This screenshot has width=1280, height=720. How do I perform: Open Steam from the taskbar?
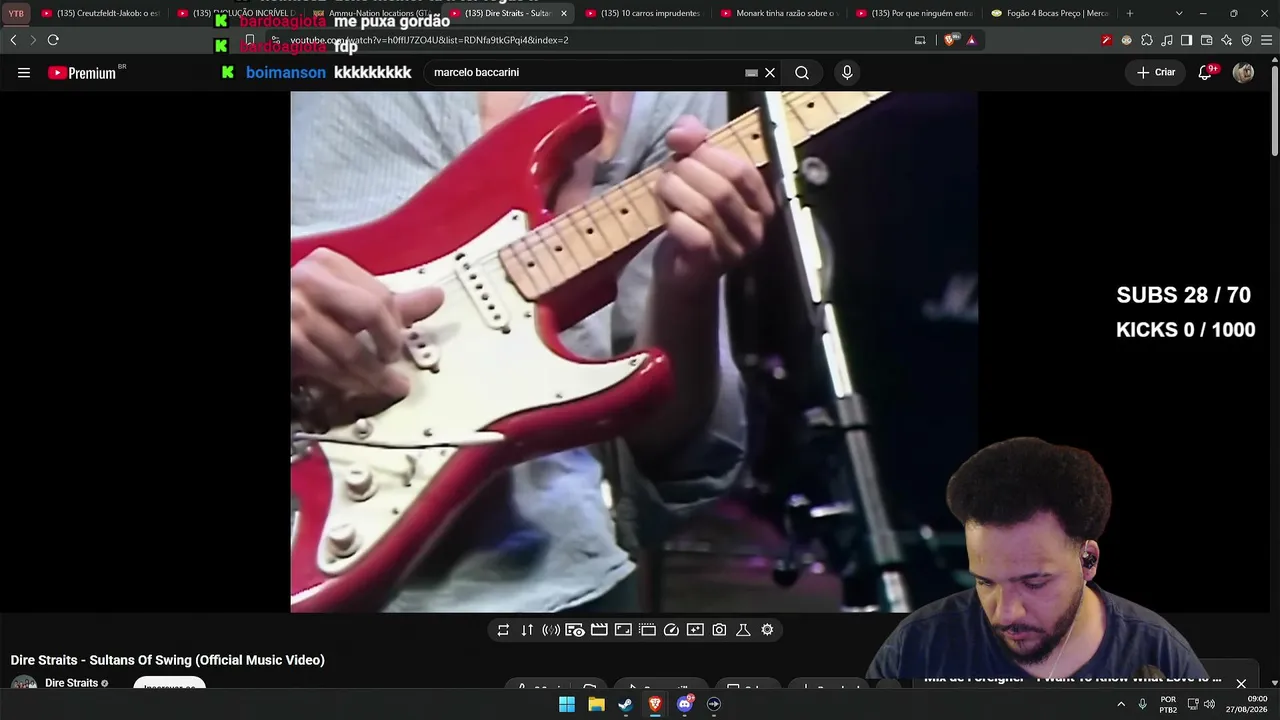pos(625,704)
